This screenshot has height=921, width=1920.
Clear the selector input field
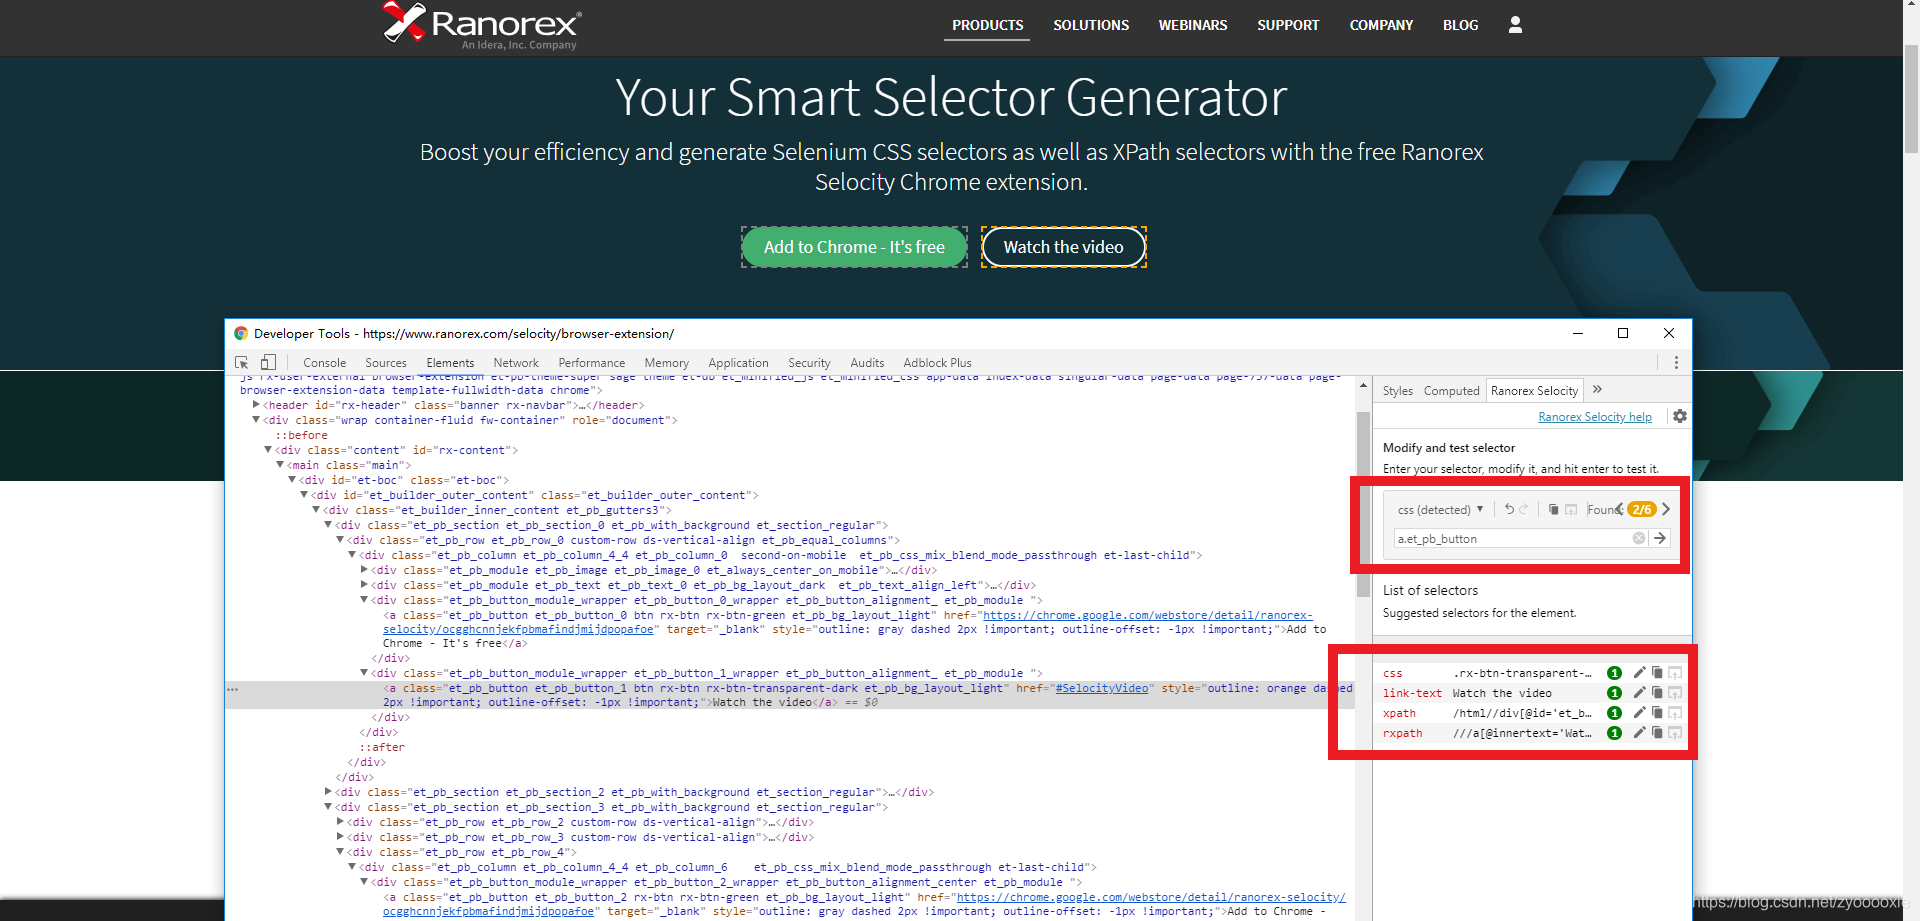coord(1639,538)
